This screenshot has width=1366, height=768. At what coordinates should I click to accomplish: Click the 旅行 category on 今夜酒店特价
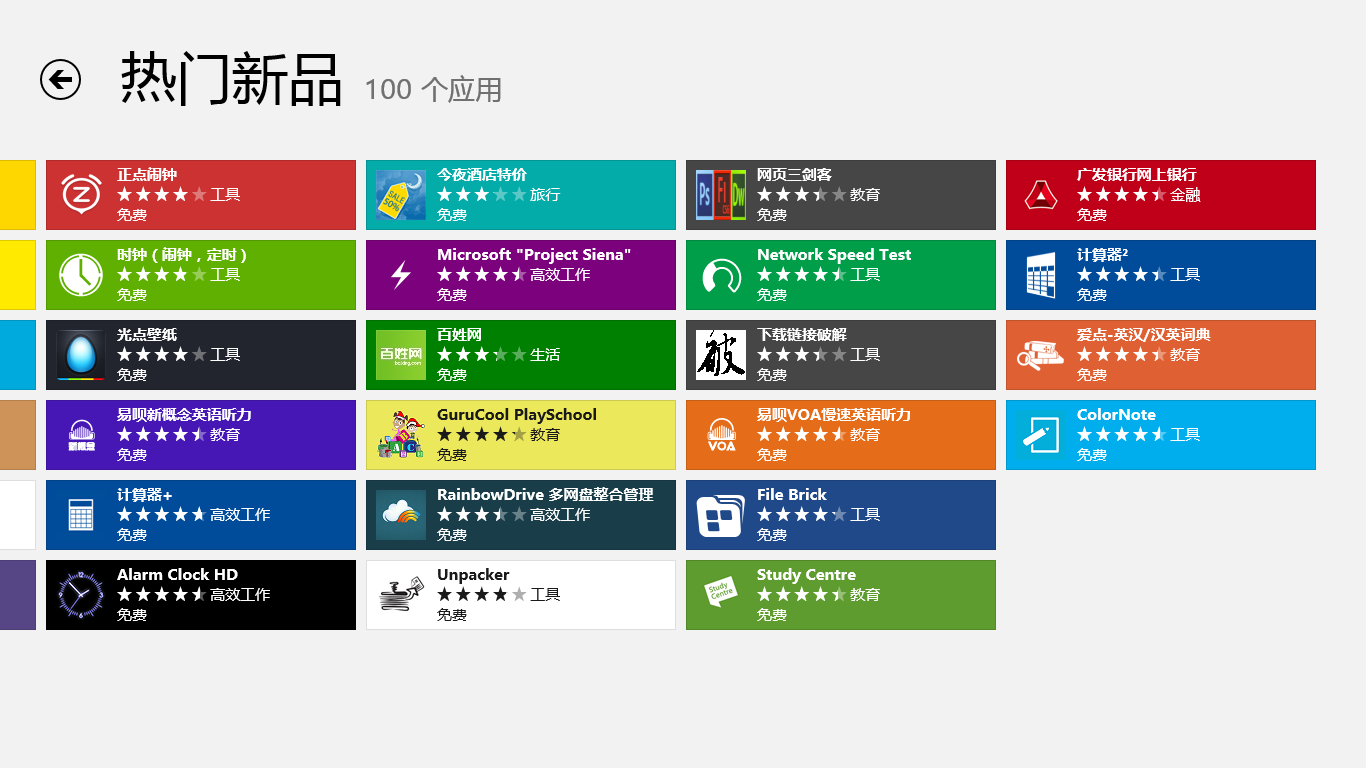(545, 195)
